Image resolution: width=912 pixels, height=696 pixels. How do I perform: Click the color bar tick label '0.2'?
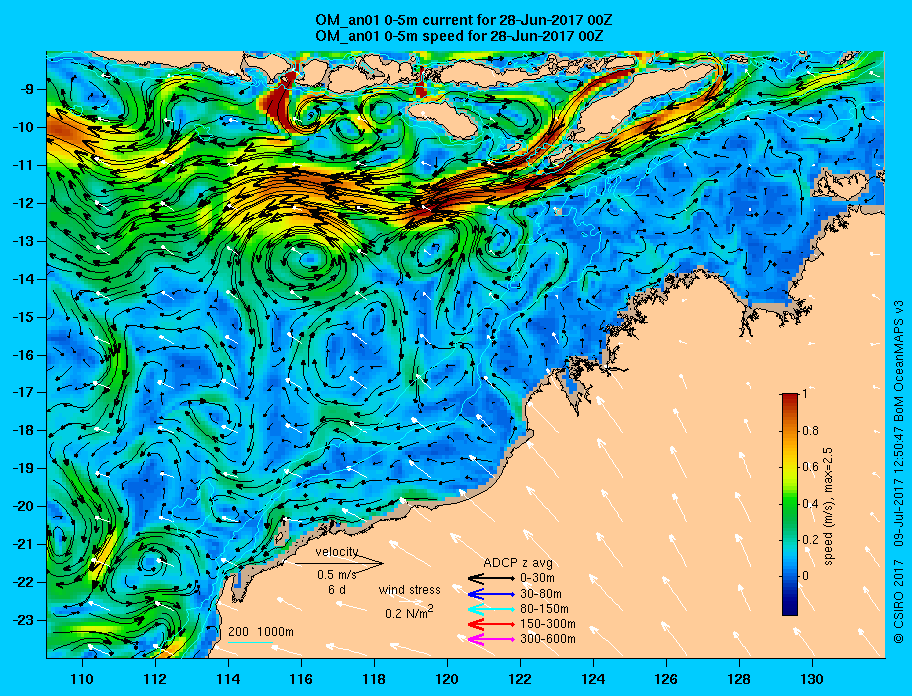point(811,540)
